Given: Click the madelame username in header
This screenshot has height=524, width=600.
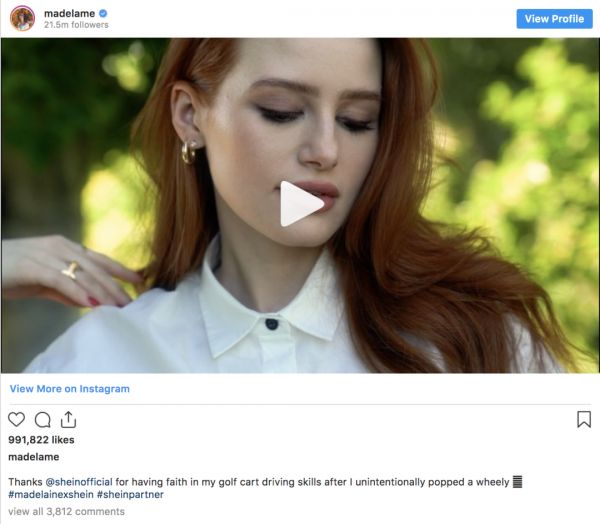Looking at the screenshot, I should point(68,12).
